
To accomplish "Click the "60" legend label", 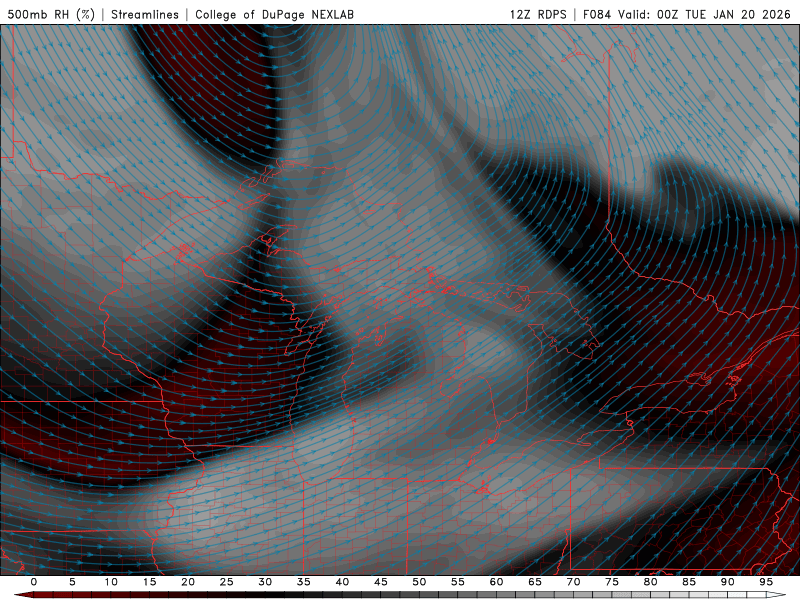I will (x=496, y=582).
